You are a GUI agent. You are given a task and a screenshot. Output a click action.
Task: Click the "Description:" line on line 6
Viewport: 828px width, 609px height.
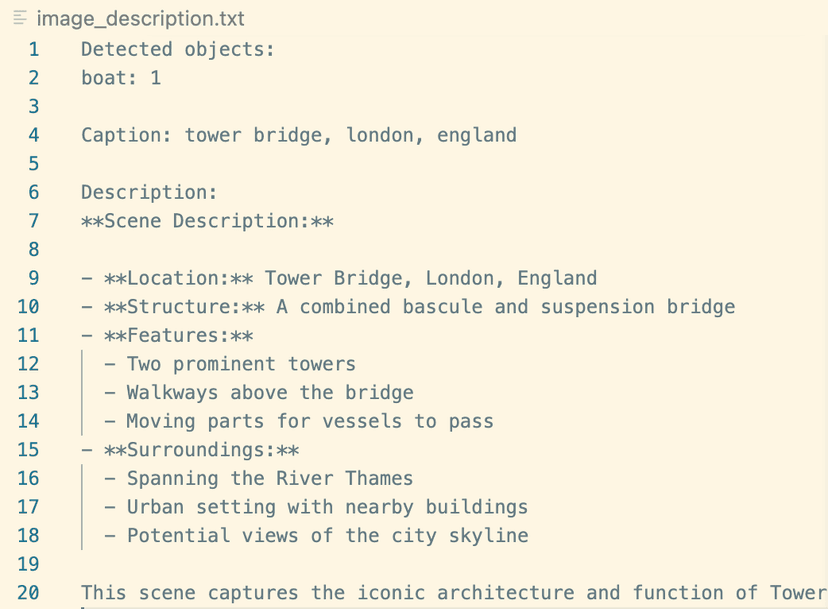[x=148, y=192]
